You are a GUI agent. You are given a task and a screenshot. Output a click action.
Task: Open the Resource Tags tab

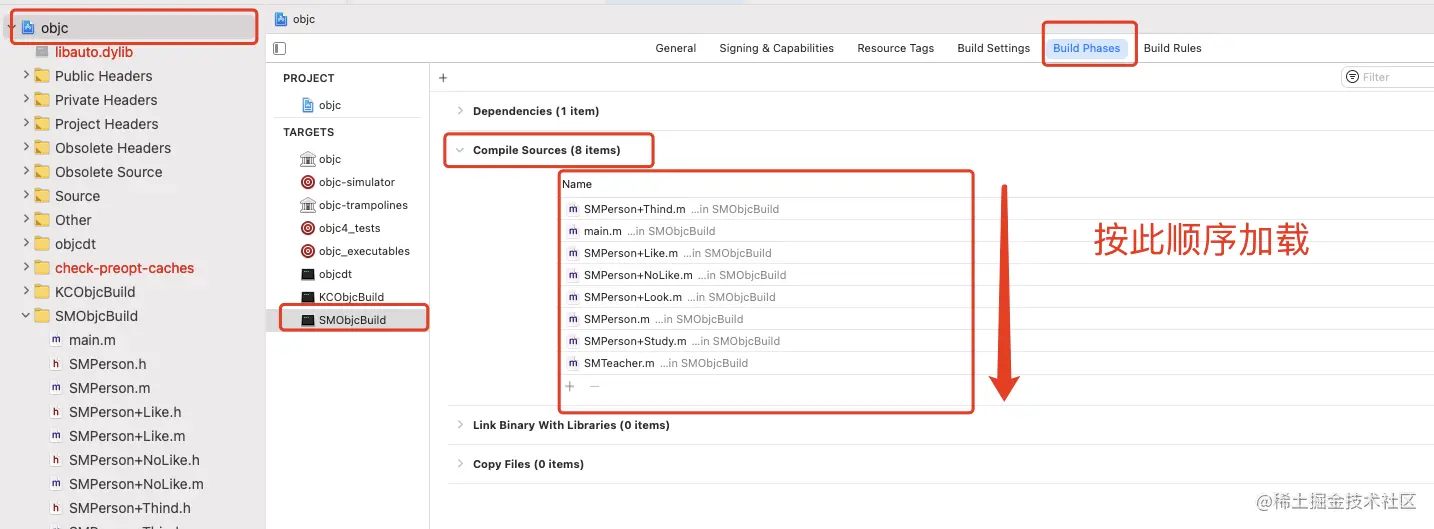(895, 48)
